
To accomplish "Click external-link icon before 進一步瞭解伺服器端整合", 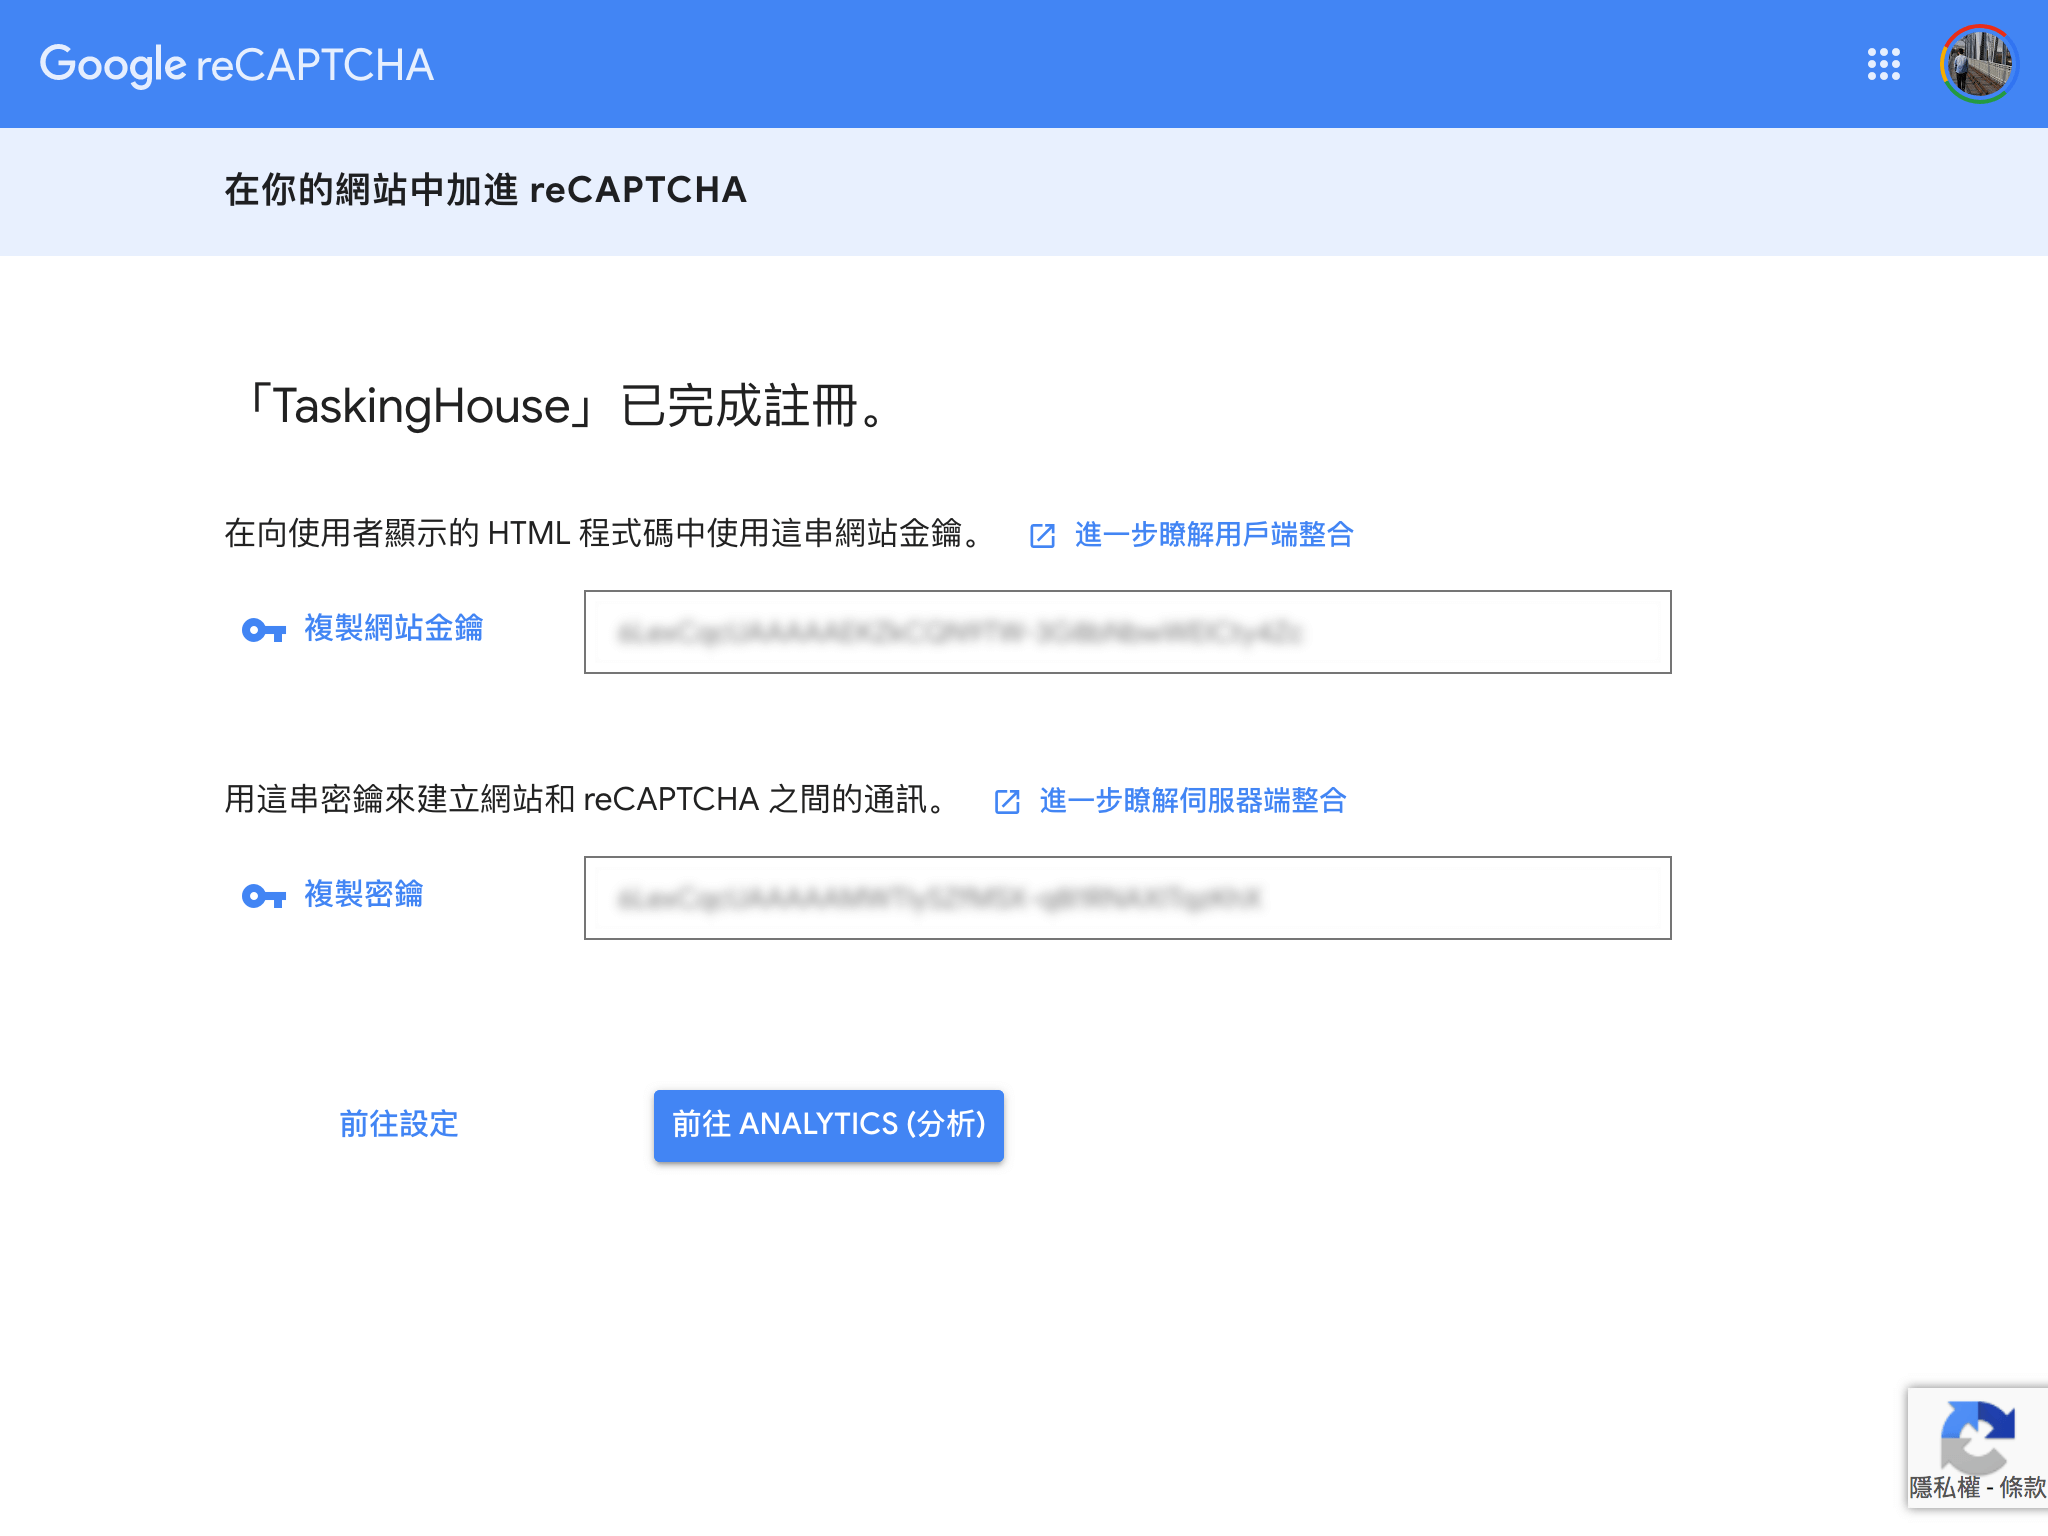I will tap(1007, 802).
